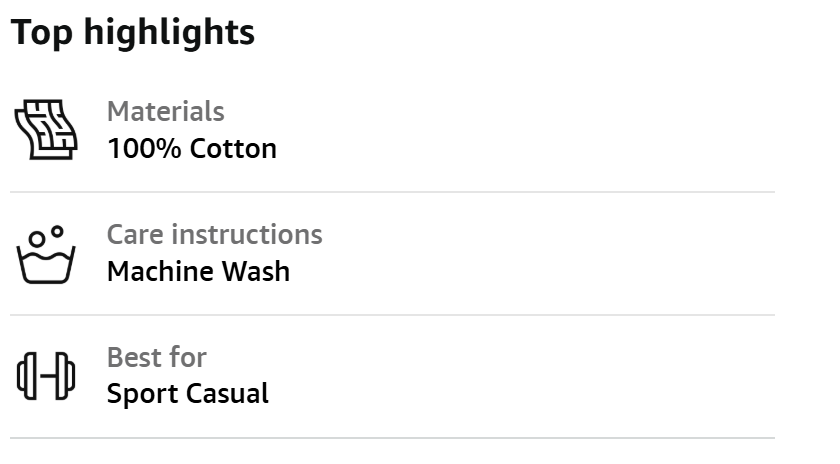Click the Best for label

point(156,357)
